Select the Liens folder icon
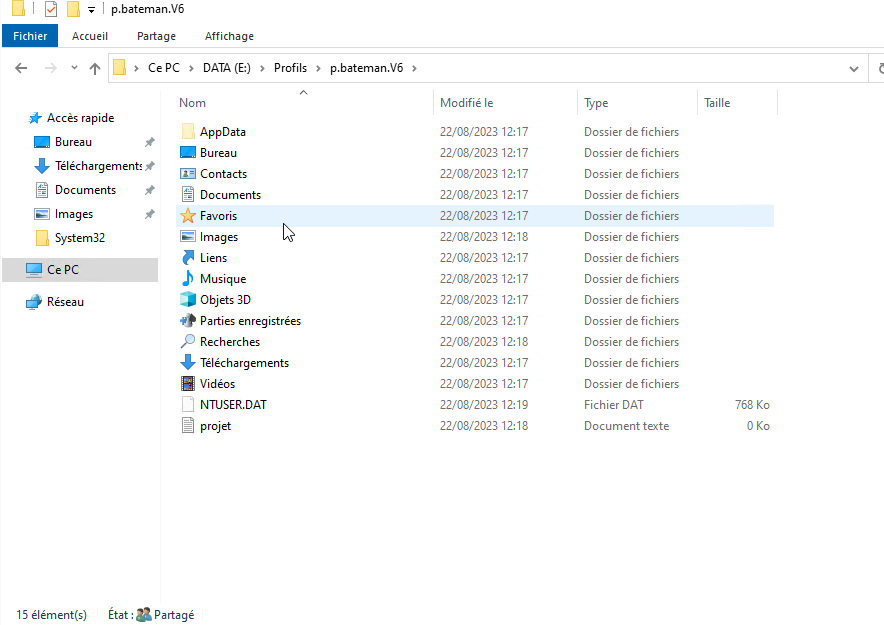This screenshot has height=625, width=884. [x=188, y=258]
